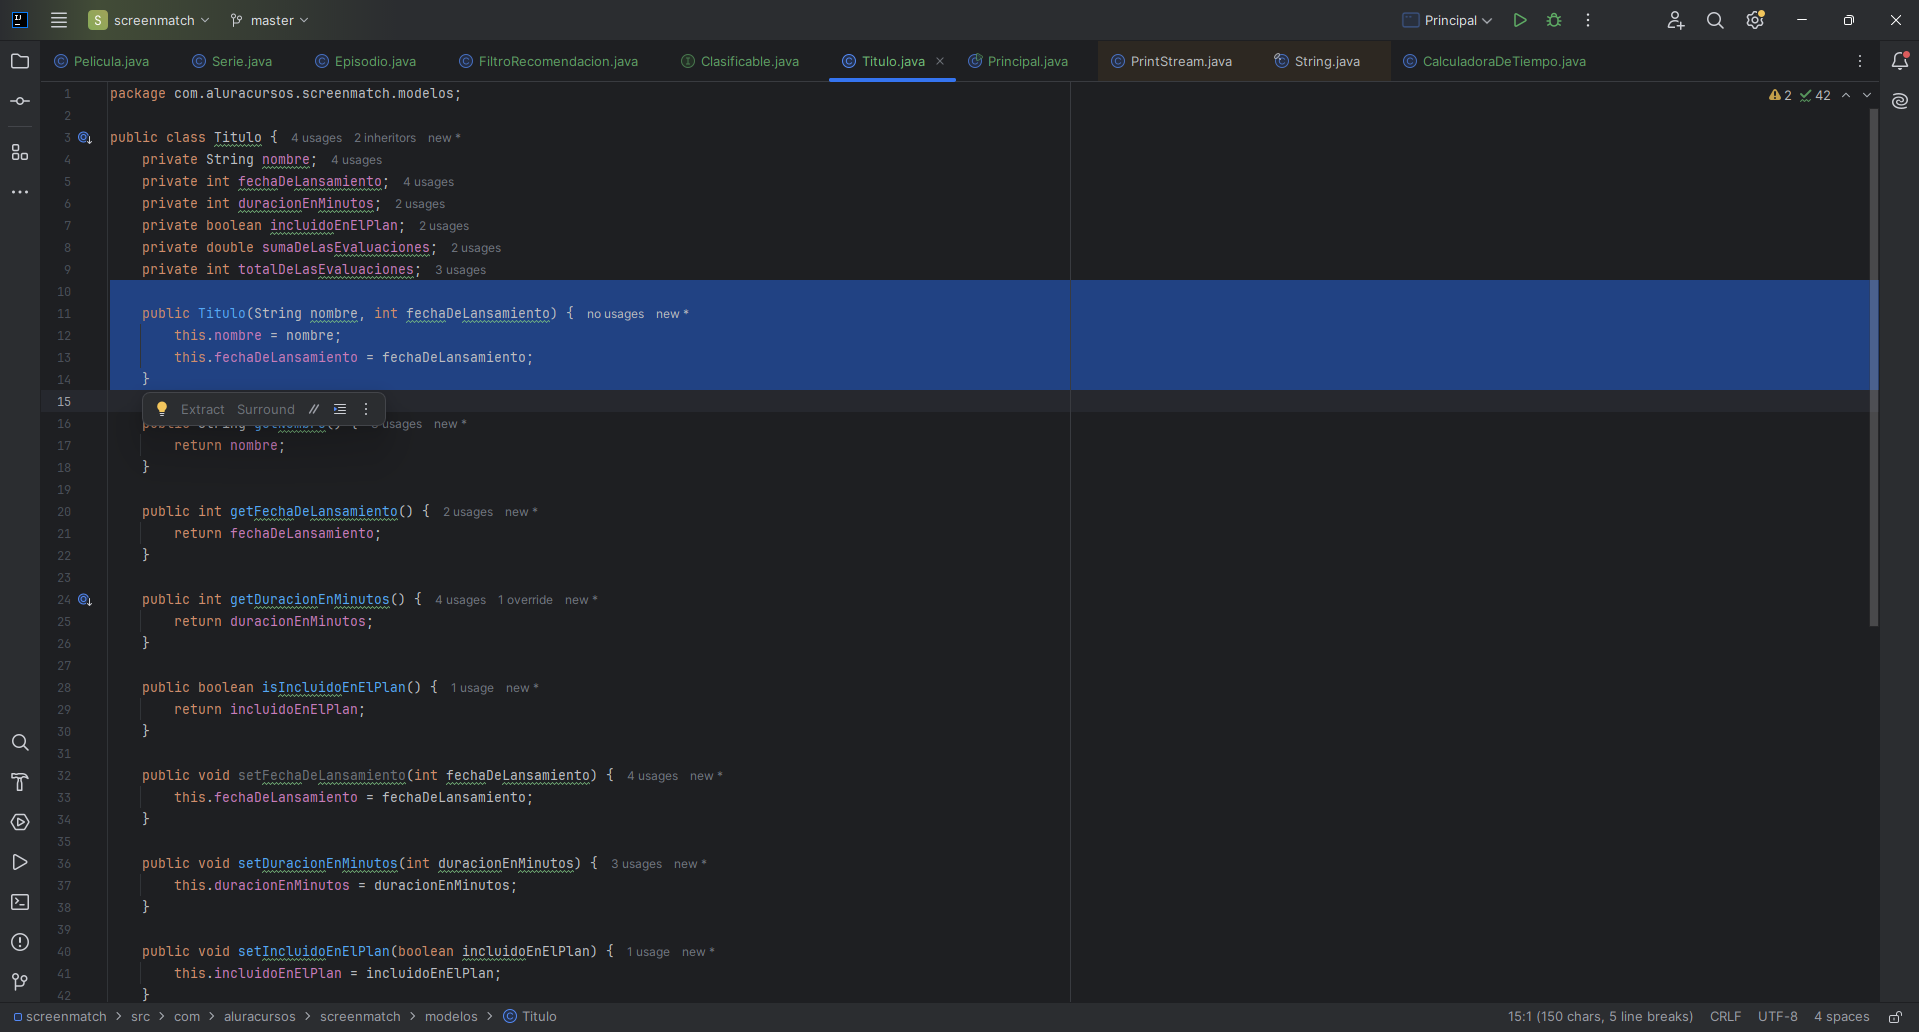Open the Notifications bell panel

coord(1900,61)
